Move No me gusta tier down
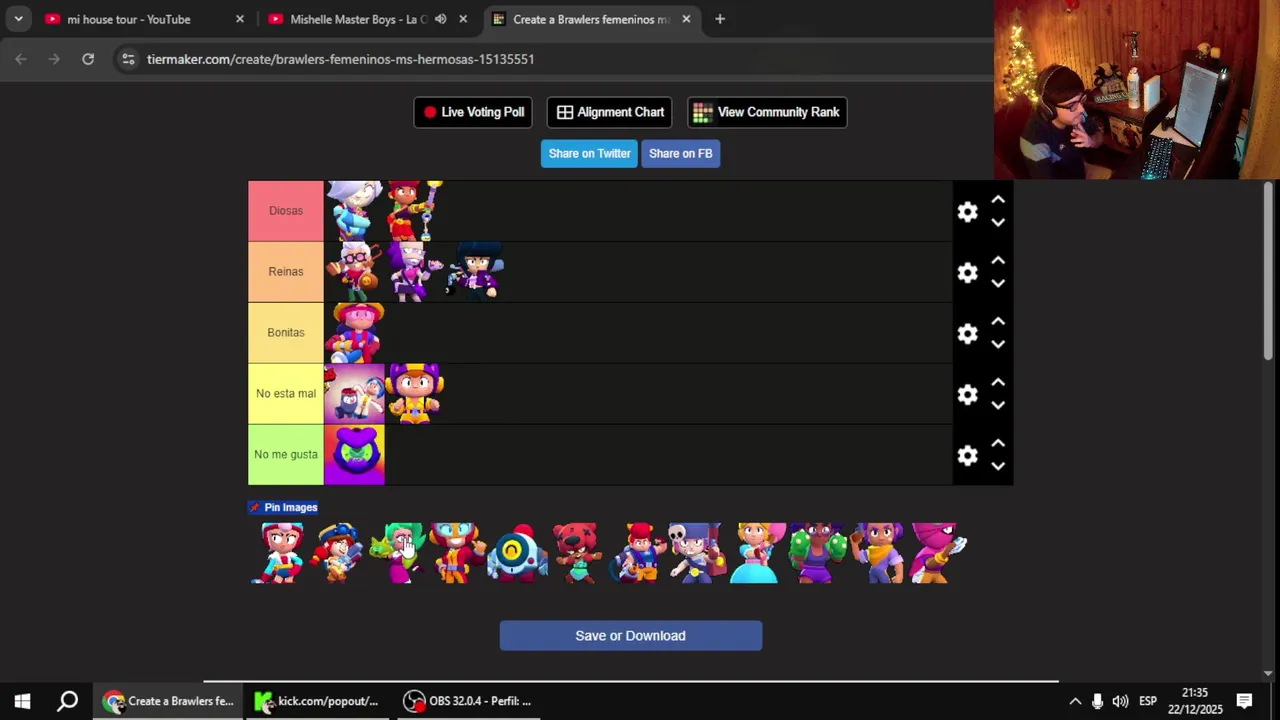This screenshot has width=1280, height=720. (998, 467)
